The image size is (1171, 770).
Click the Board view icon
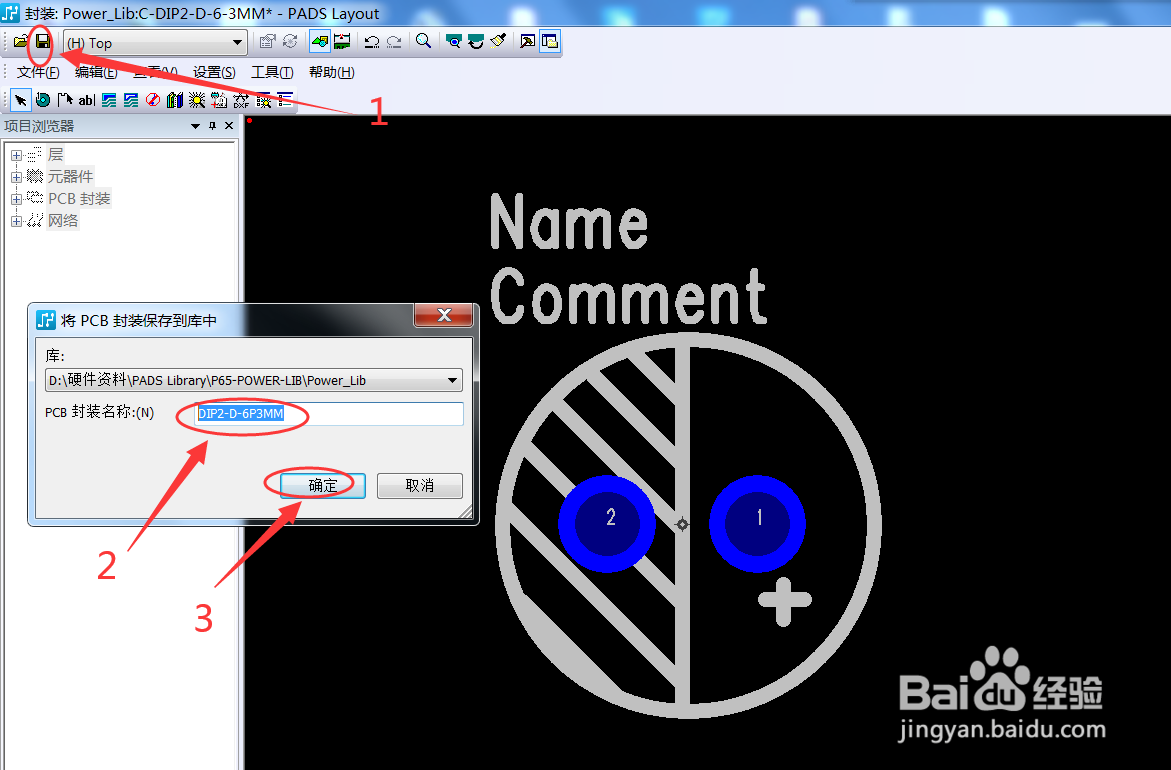click(x=453, y=42)
